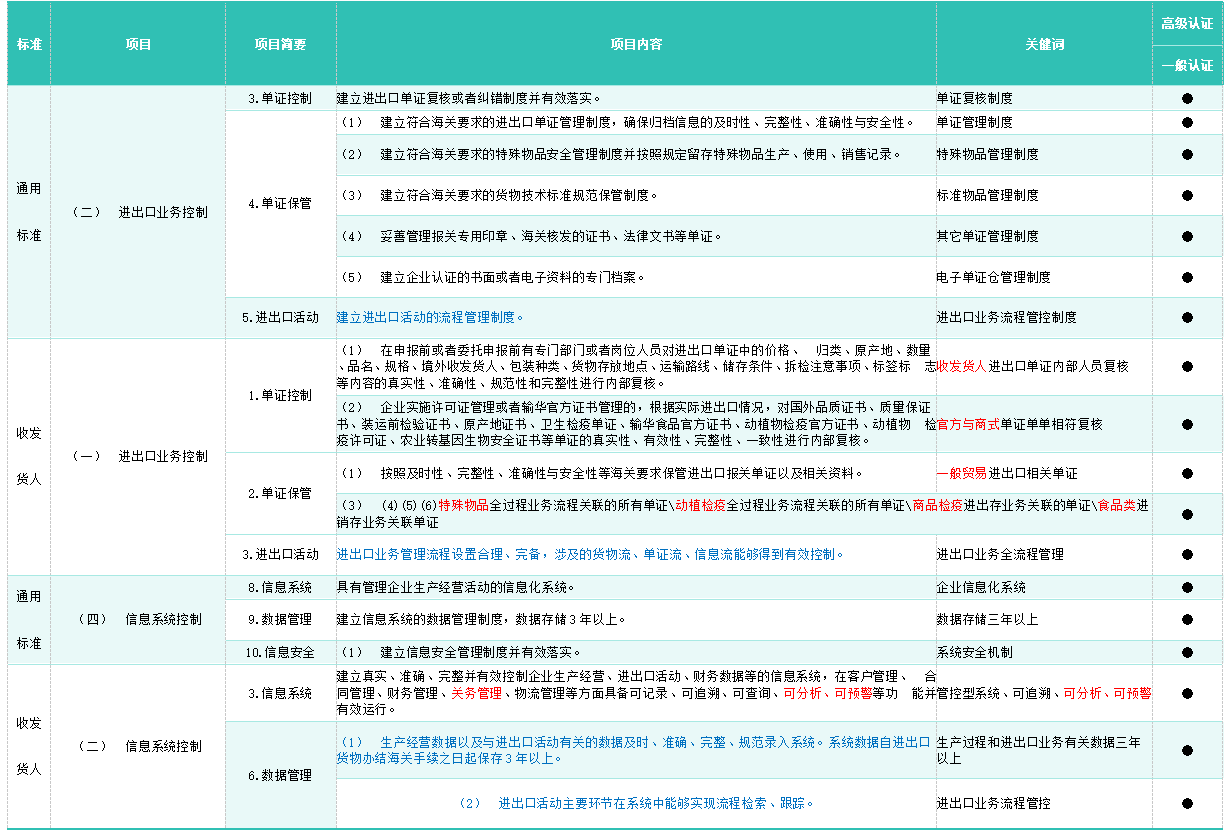The width and height of the screenshot is (1227, 834).
Task: Click the （四）信息系统控制 cell
Action: click(x=139, y=619)
